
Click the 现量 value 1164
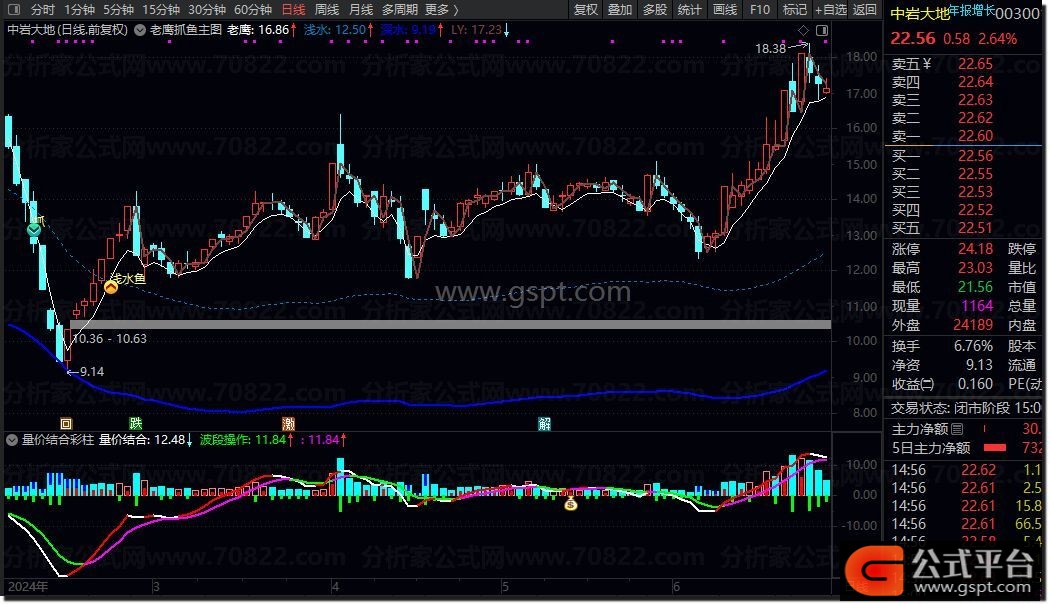(x=977, y=306)
